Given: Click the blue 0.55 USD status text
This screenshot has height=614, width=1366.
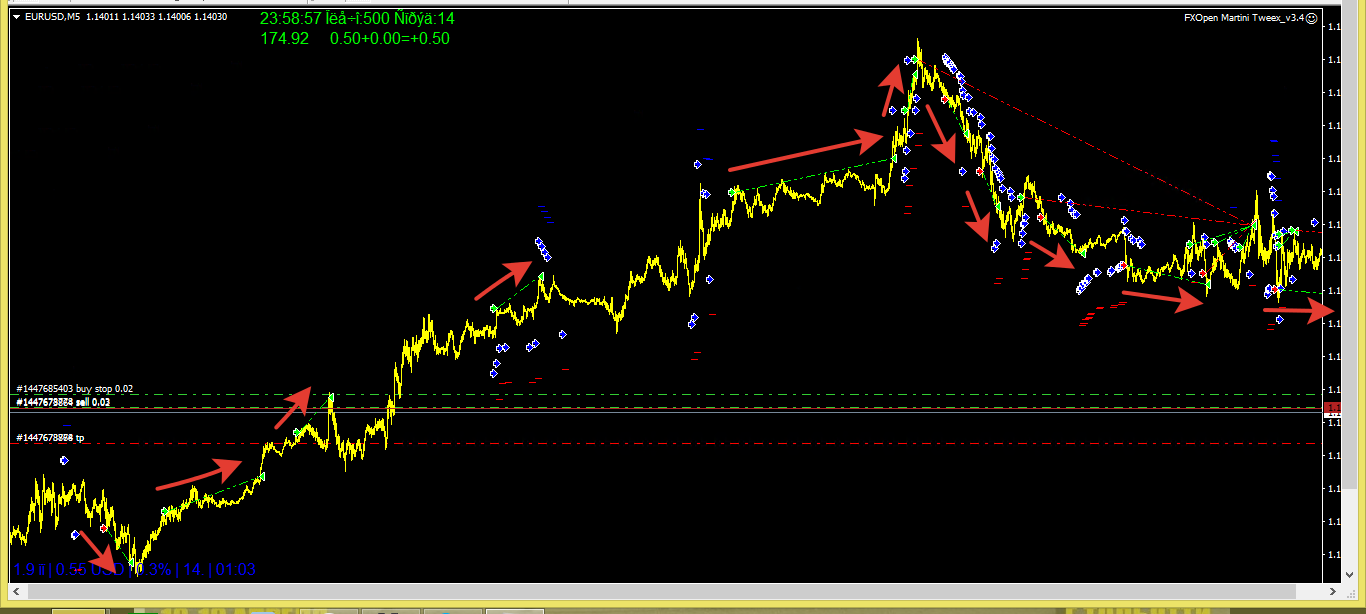Looking at the screenshot, I should point(91,570).
